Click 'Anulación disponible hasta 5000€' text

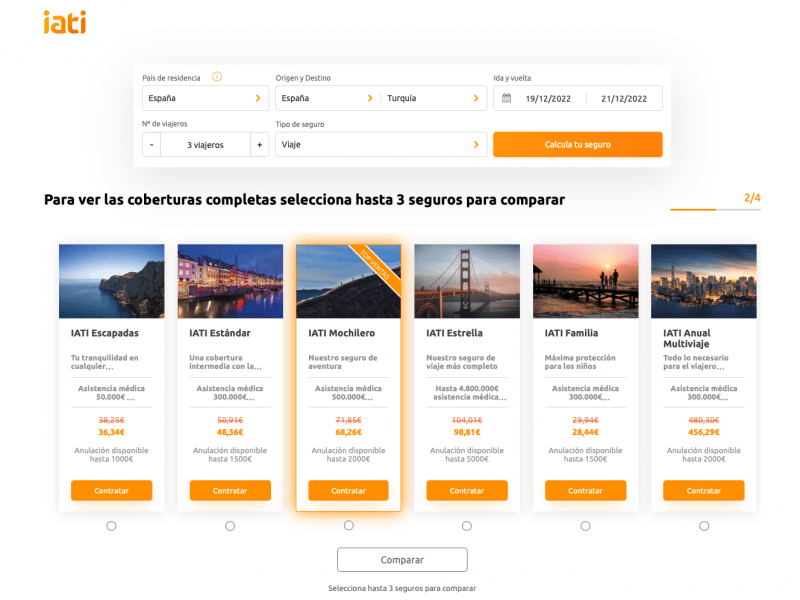[x=467, y=455]
